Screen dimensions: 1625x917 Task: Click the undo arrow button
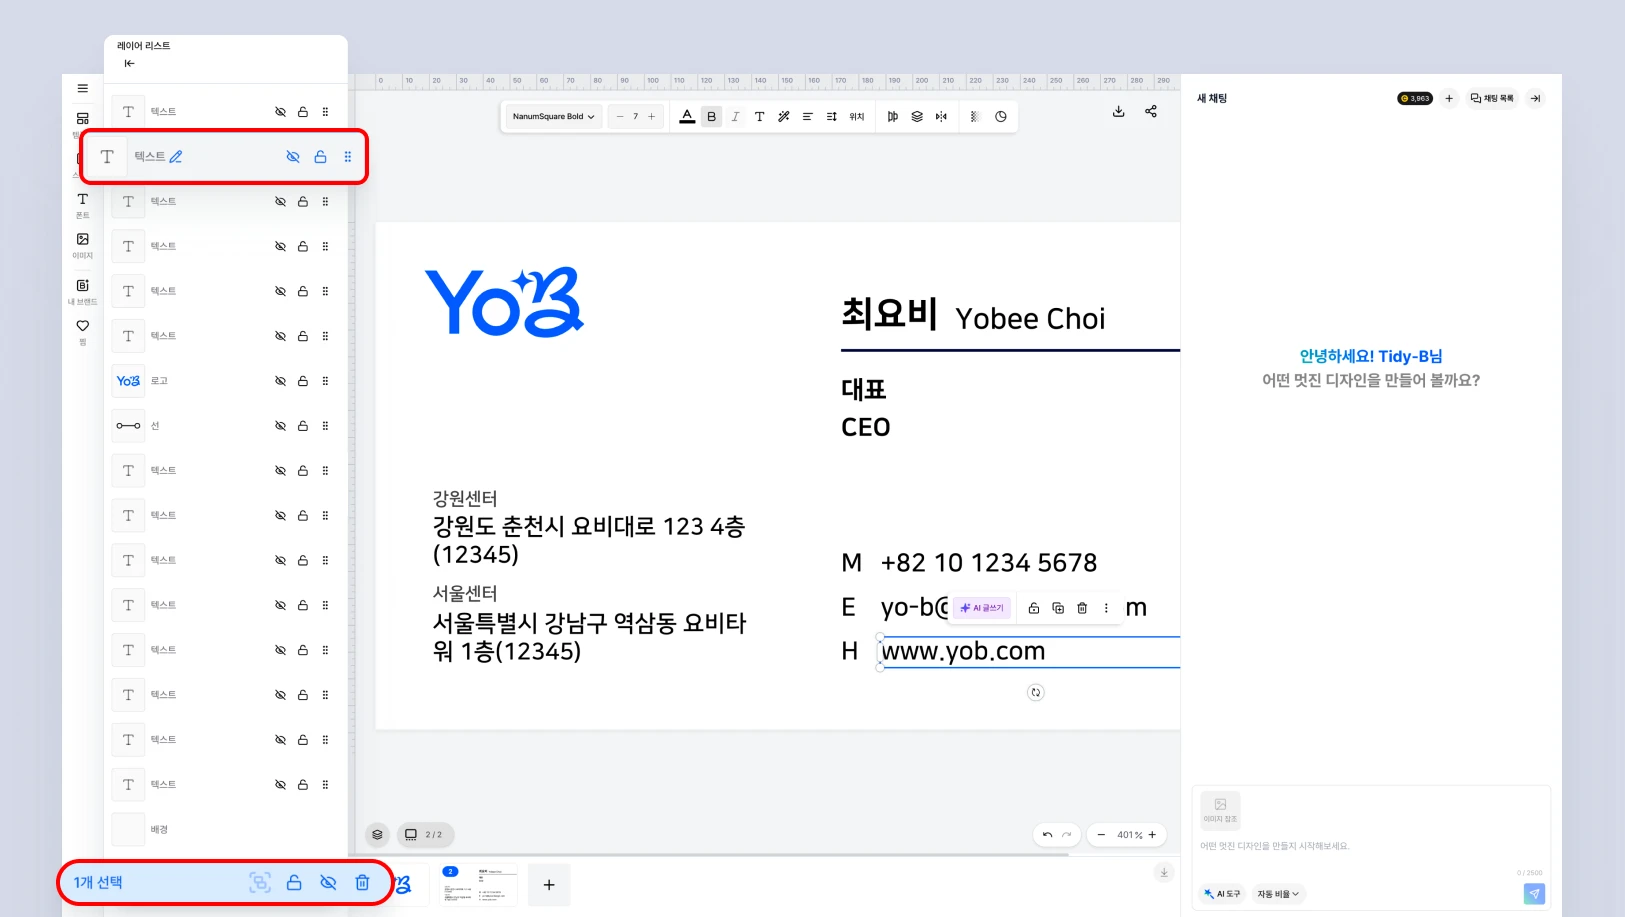[x=1047, y=835]
